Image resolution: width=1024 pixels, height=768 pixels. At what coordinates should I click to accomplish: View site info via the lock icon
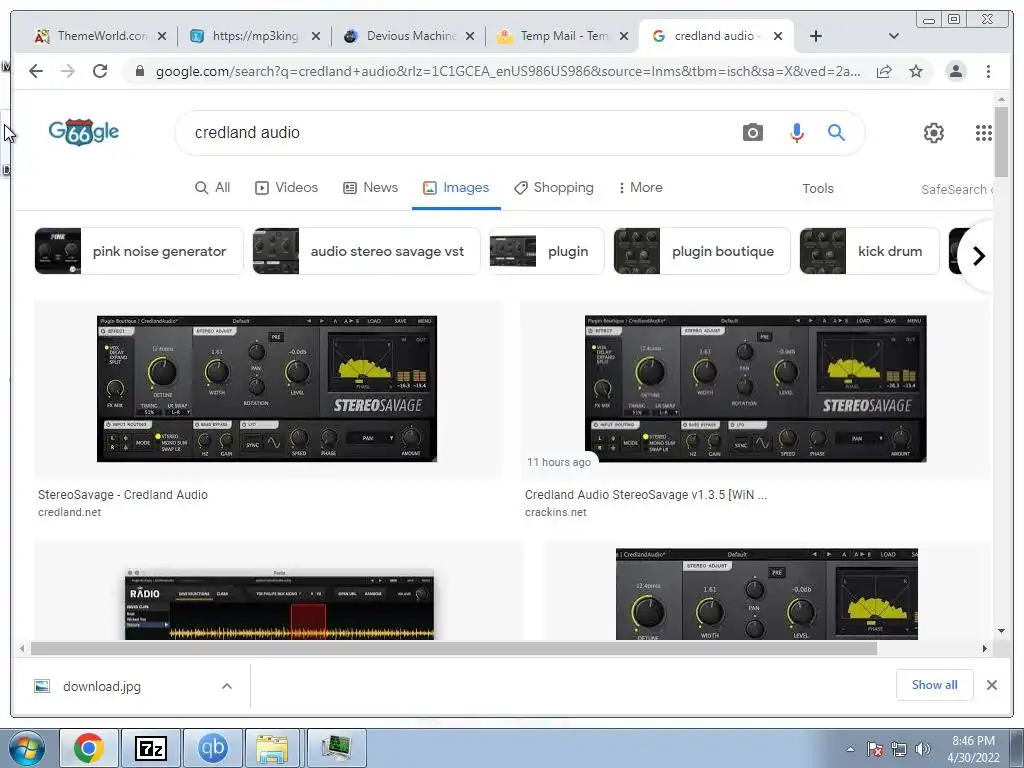tap(140, 71)
